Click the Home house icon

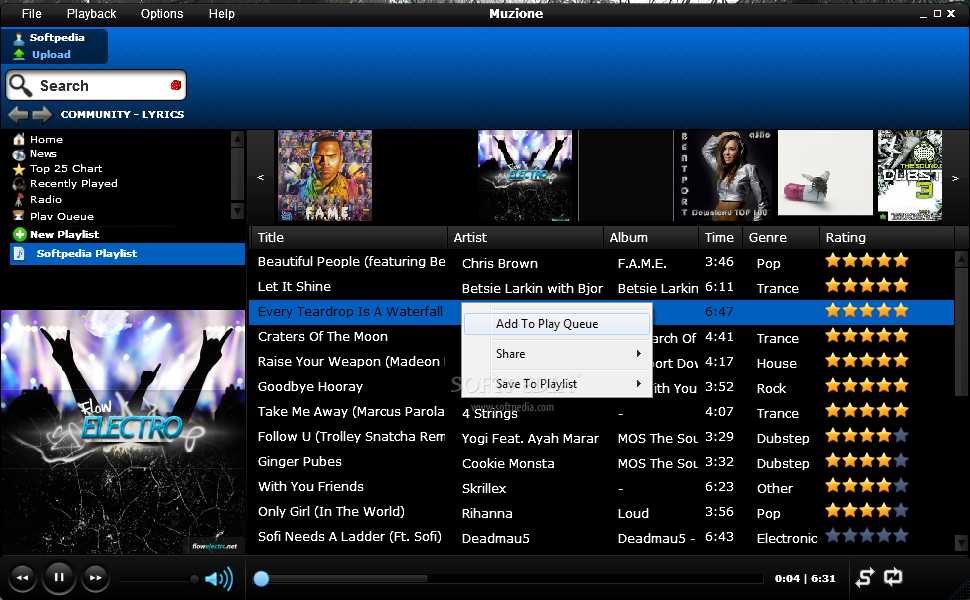19,139
